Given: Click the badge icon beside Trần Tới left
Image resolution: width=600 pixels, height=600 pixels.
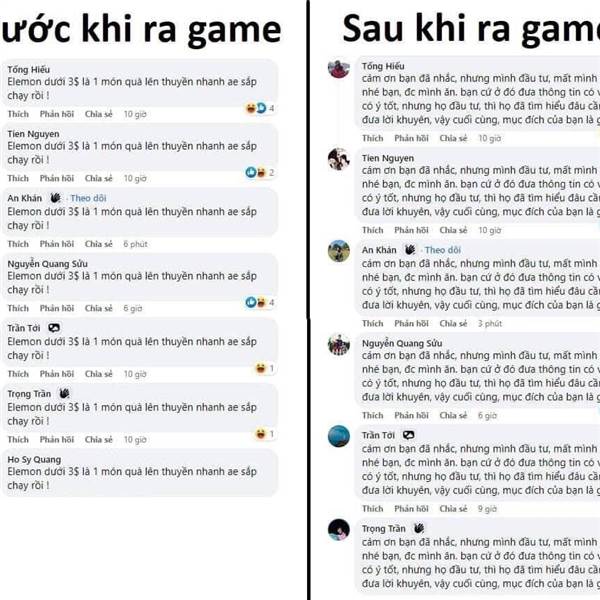Looking at the screenshot, I should (54, 328).
